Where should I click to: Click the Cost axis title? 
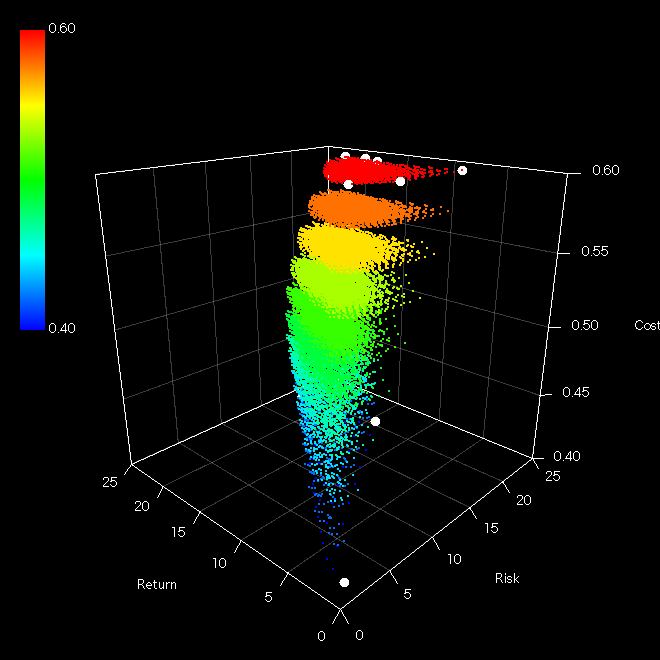click(x=647, y=325)
